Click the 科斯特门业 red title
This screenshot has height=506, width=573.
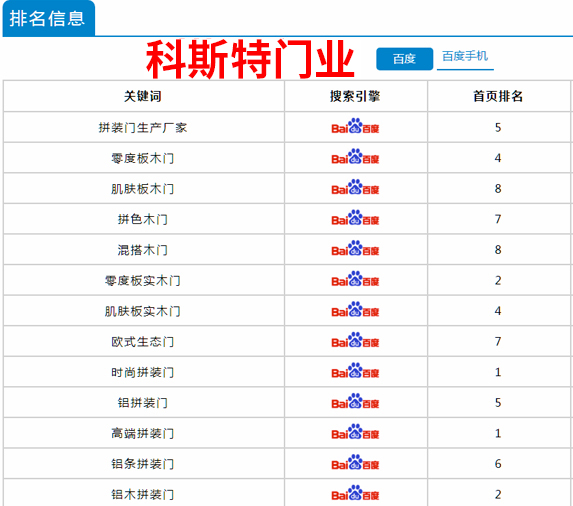250,59
